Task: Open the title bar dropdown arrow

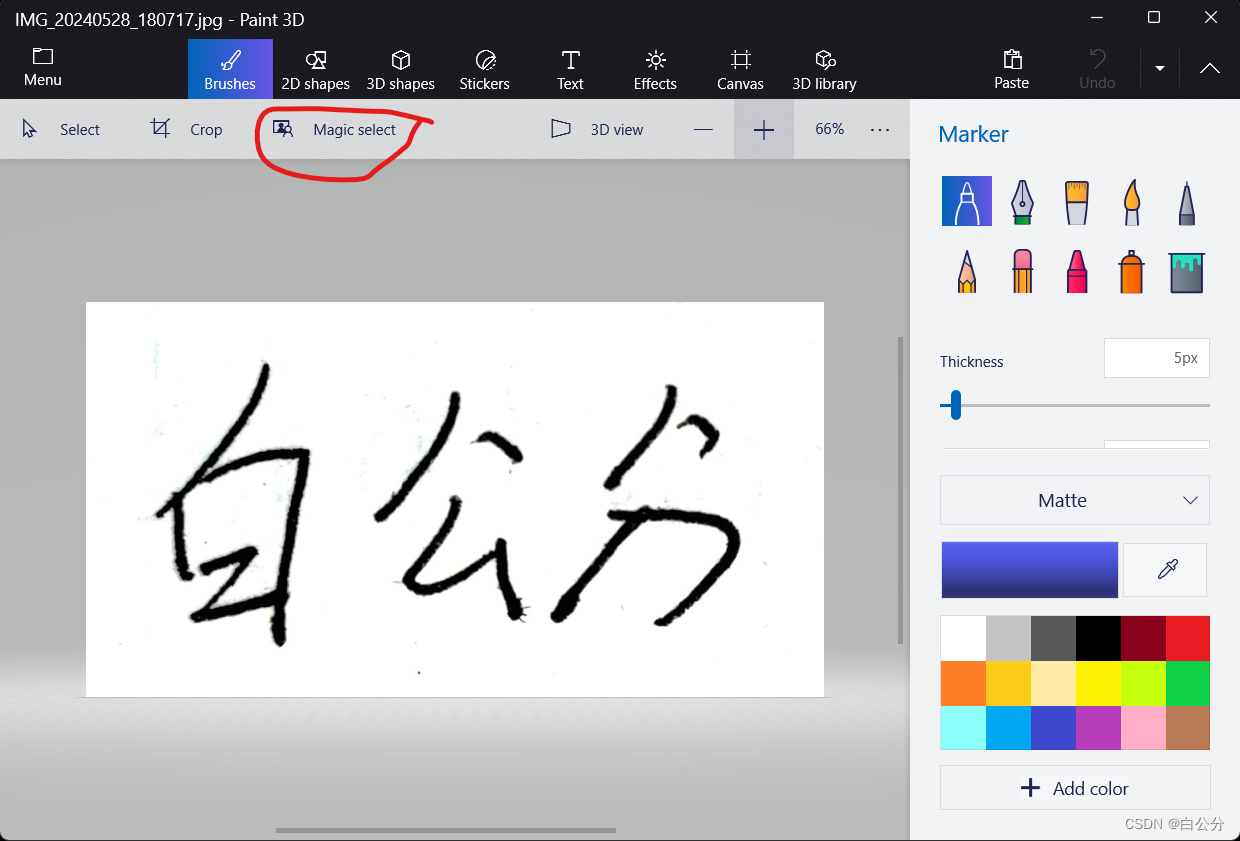Action: 1159,69
